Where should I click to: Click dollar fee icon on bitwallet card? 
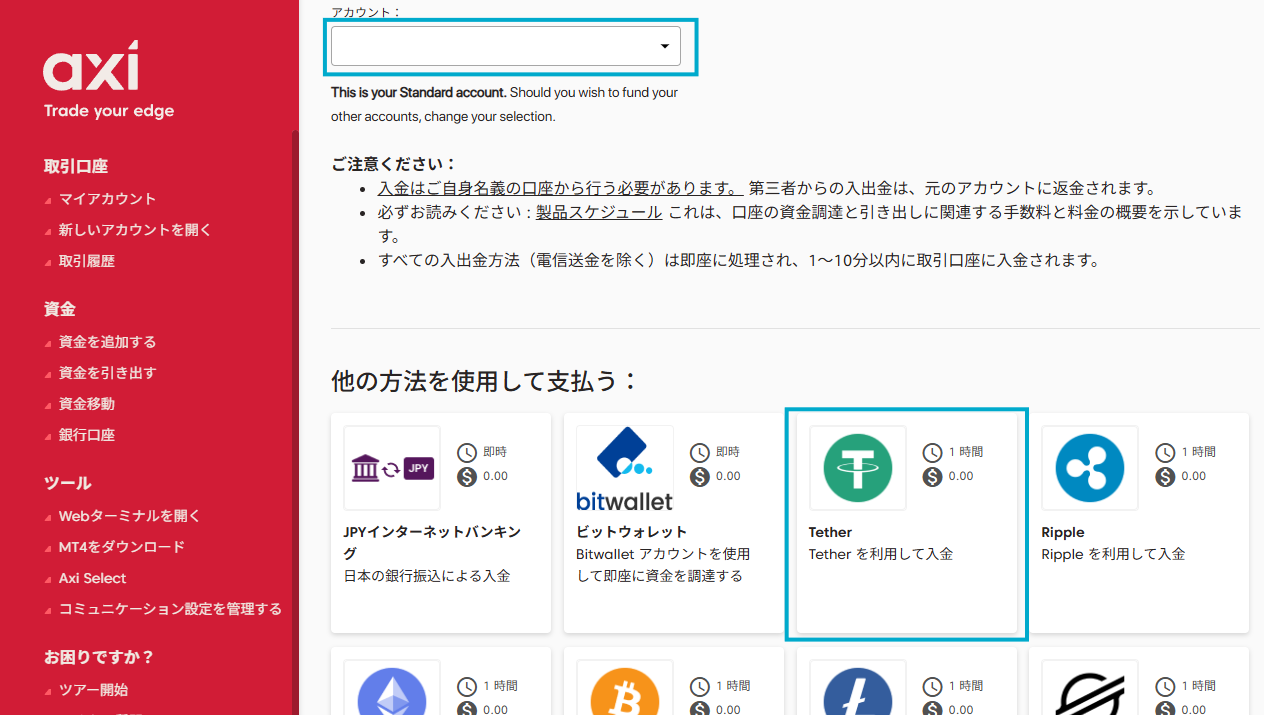coord(700,477)
